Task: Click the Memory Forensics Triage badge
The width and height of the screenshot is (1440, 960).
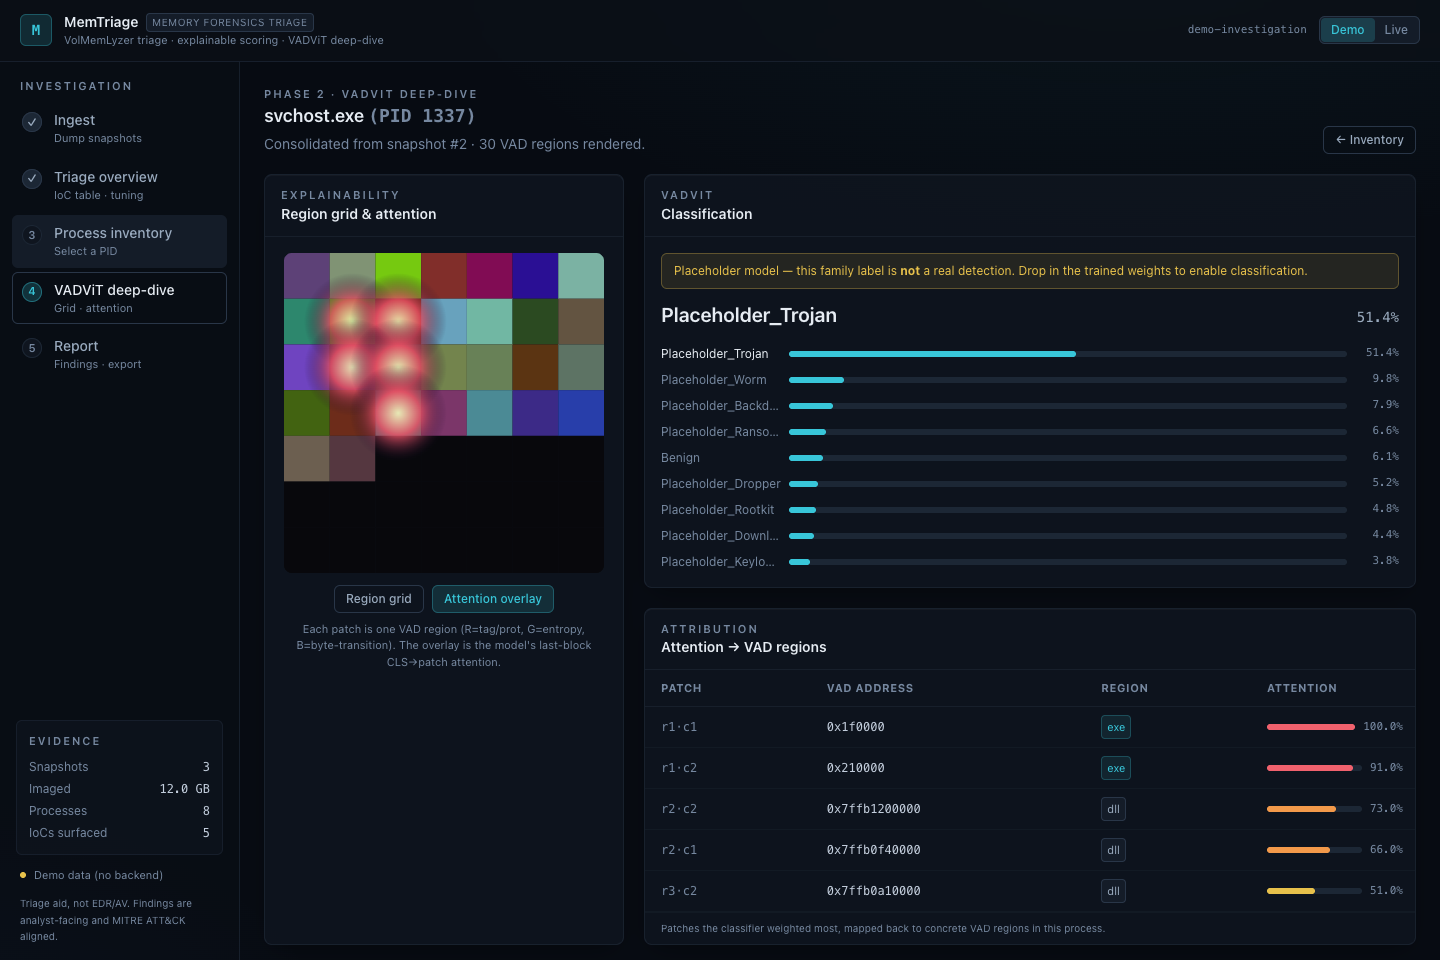Action: (x=230, y=22)
